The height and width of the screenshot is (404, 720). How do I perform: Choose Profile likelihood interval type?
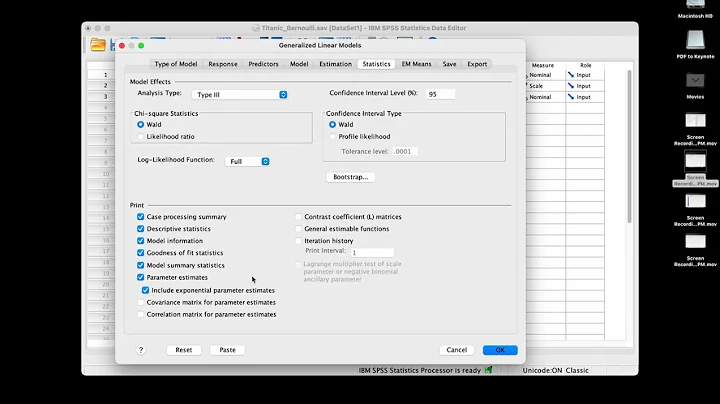332,136
